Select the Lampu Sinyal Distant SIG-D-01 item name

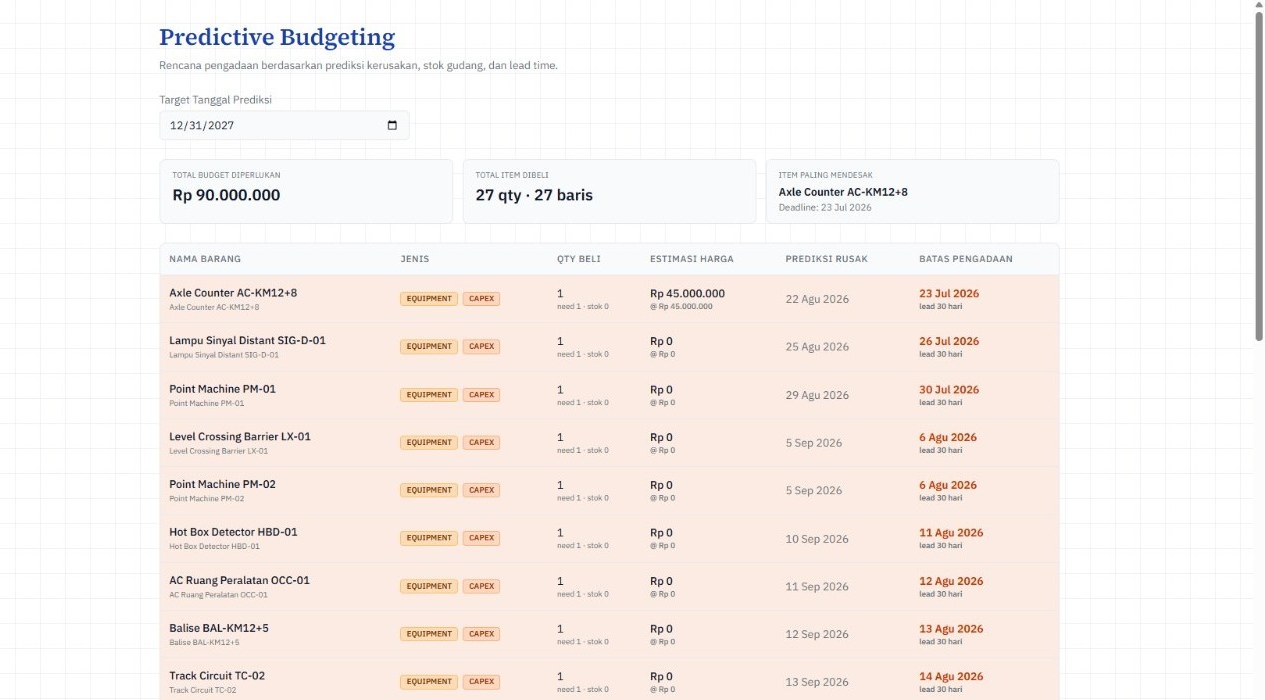(247, 340)
